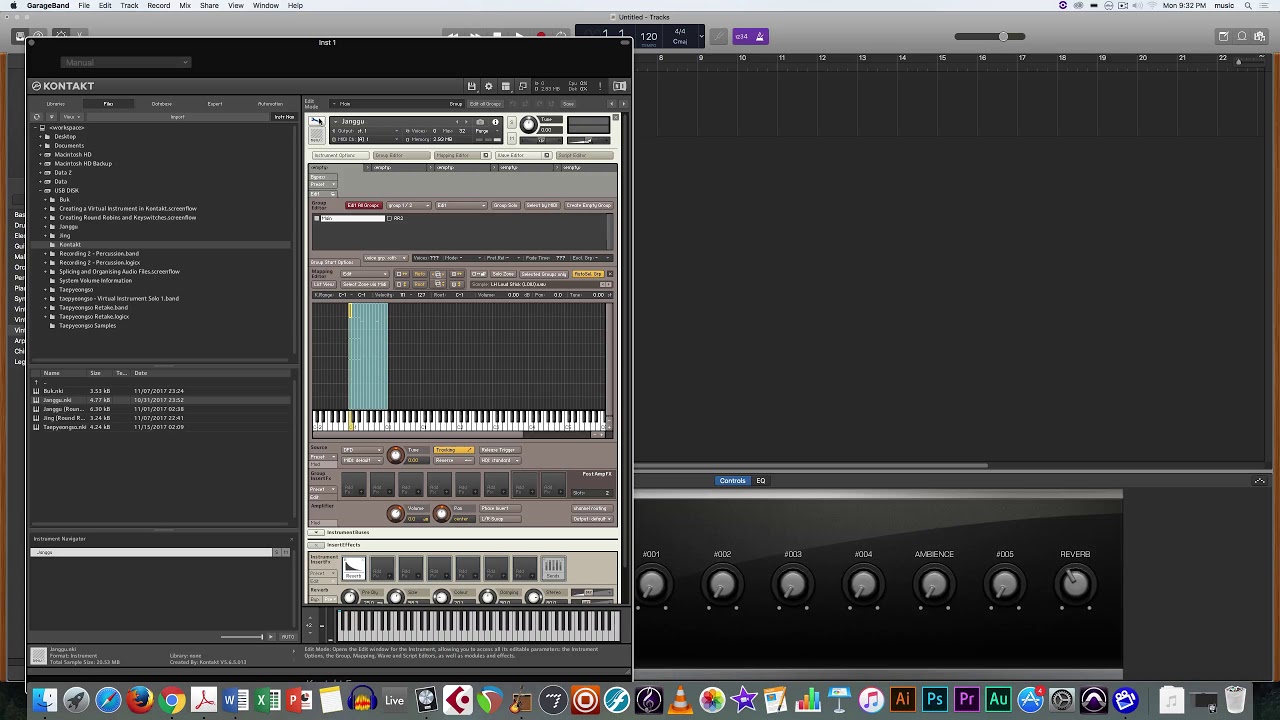The width and height of the screenshot is (1280, 720).
Task: Open the Track menu in macOS menu bar
Action: (129, 6)
